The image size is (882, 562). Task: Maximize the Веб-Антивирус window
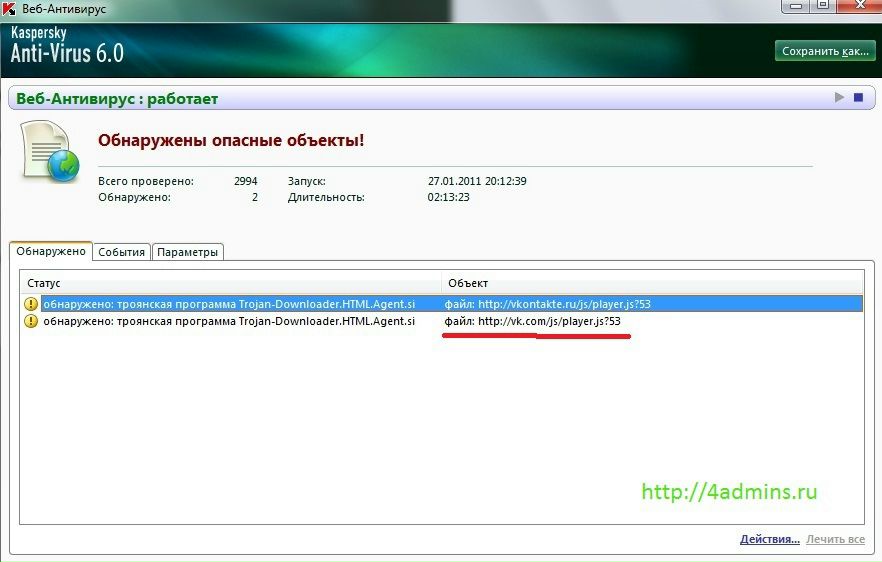click(x=822, y=6)
